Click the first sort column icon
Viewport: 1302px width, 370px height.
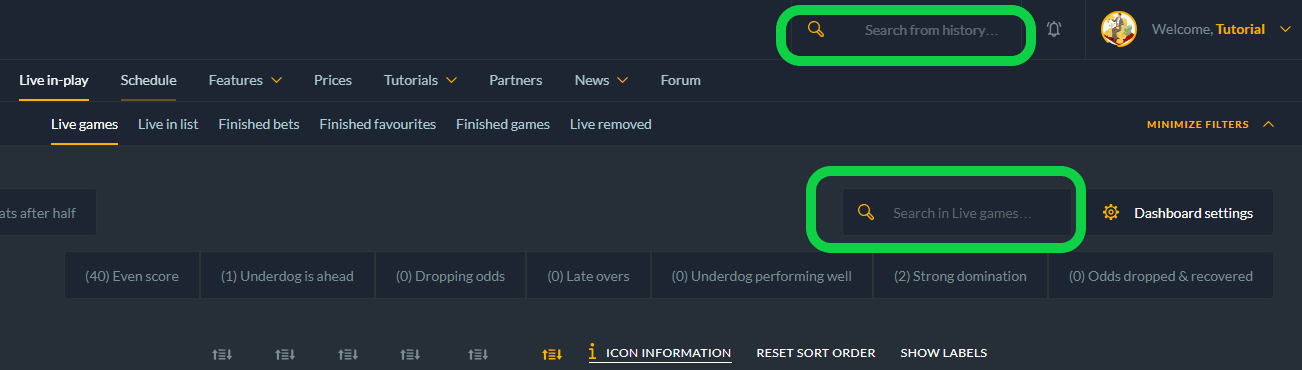(223, 353)
